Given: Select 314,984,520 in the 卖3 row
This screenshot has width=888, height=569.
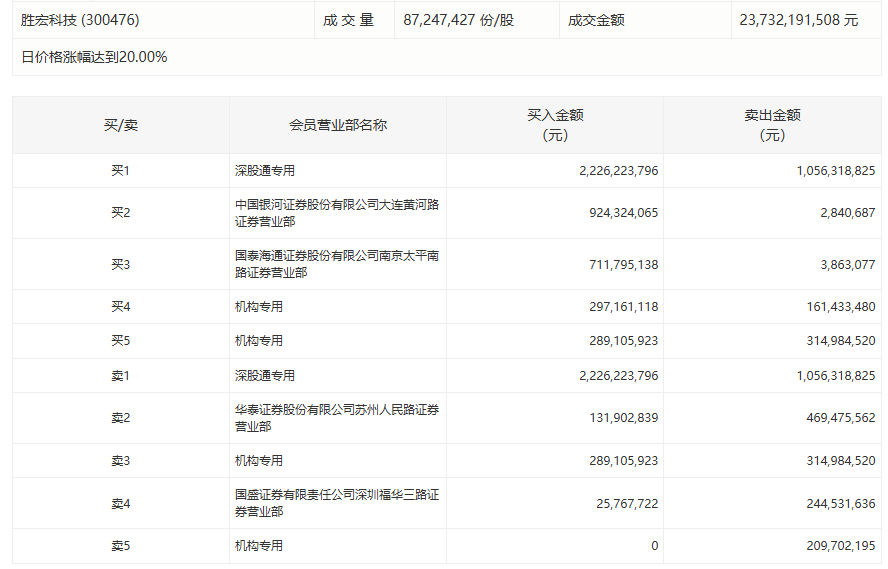Looking at the screenshot, I should click(x=841, y=461).
